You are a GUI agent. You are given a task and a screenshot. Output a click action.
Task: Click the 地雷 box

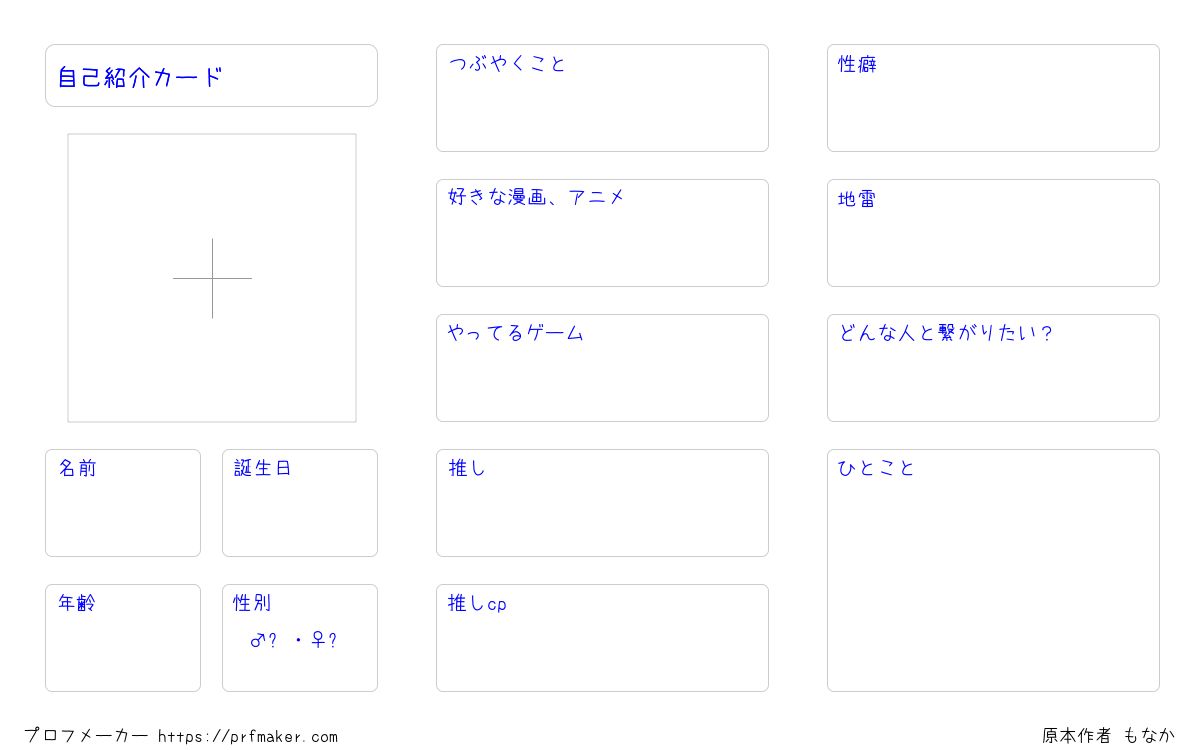[x=993, y=233]
